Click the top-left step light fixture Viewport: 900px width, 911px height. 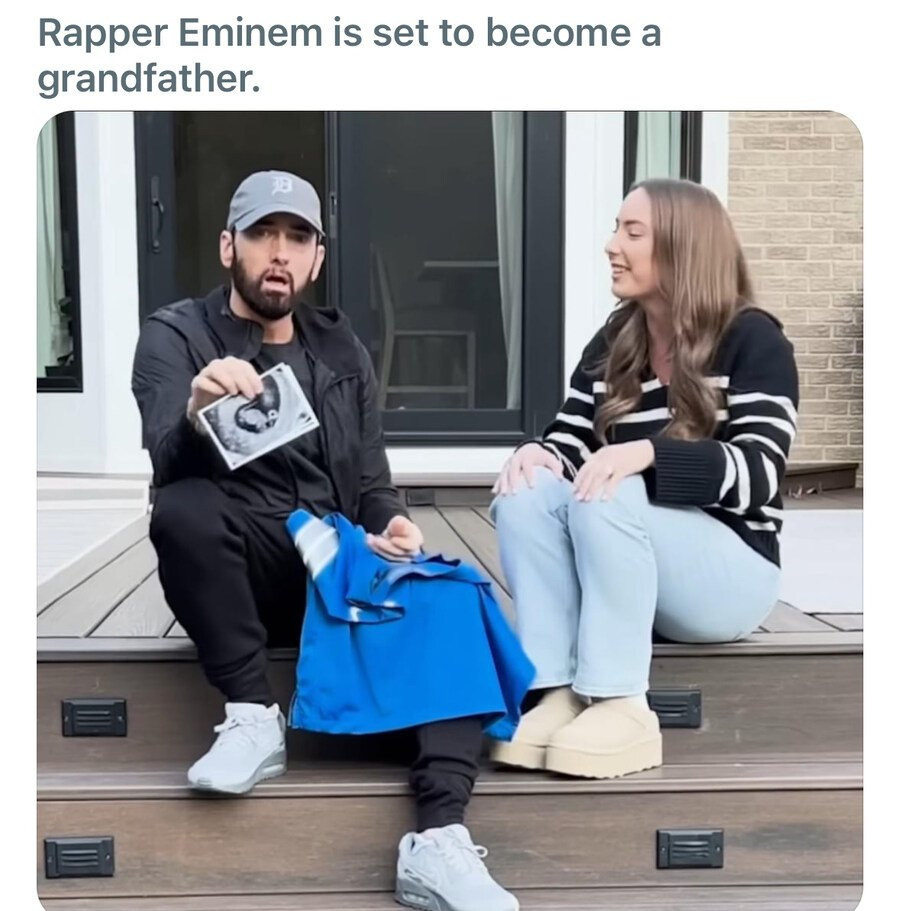pos(94,716)
